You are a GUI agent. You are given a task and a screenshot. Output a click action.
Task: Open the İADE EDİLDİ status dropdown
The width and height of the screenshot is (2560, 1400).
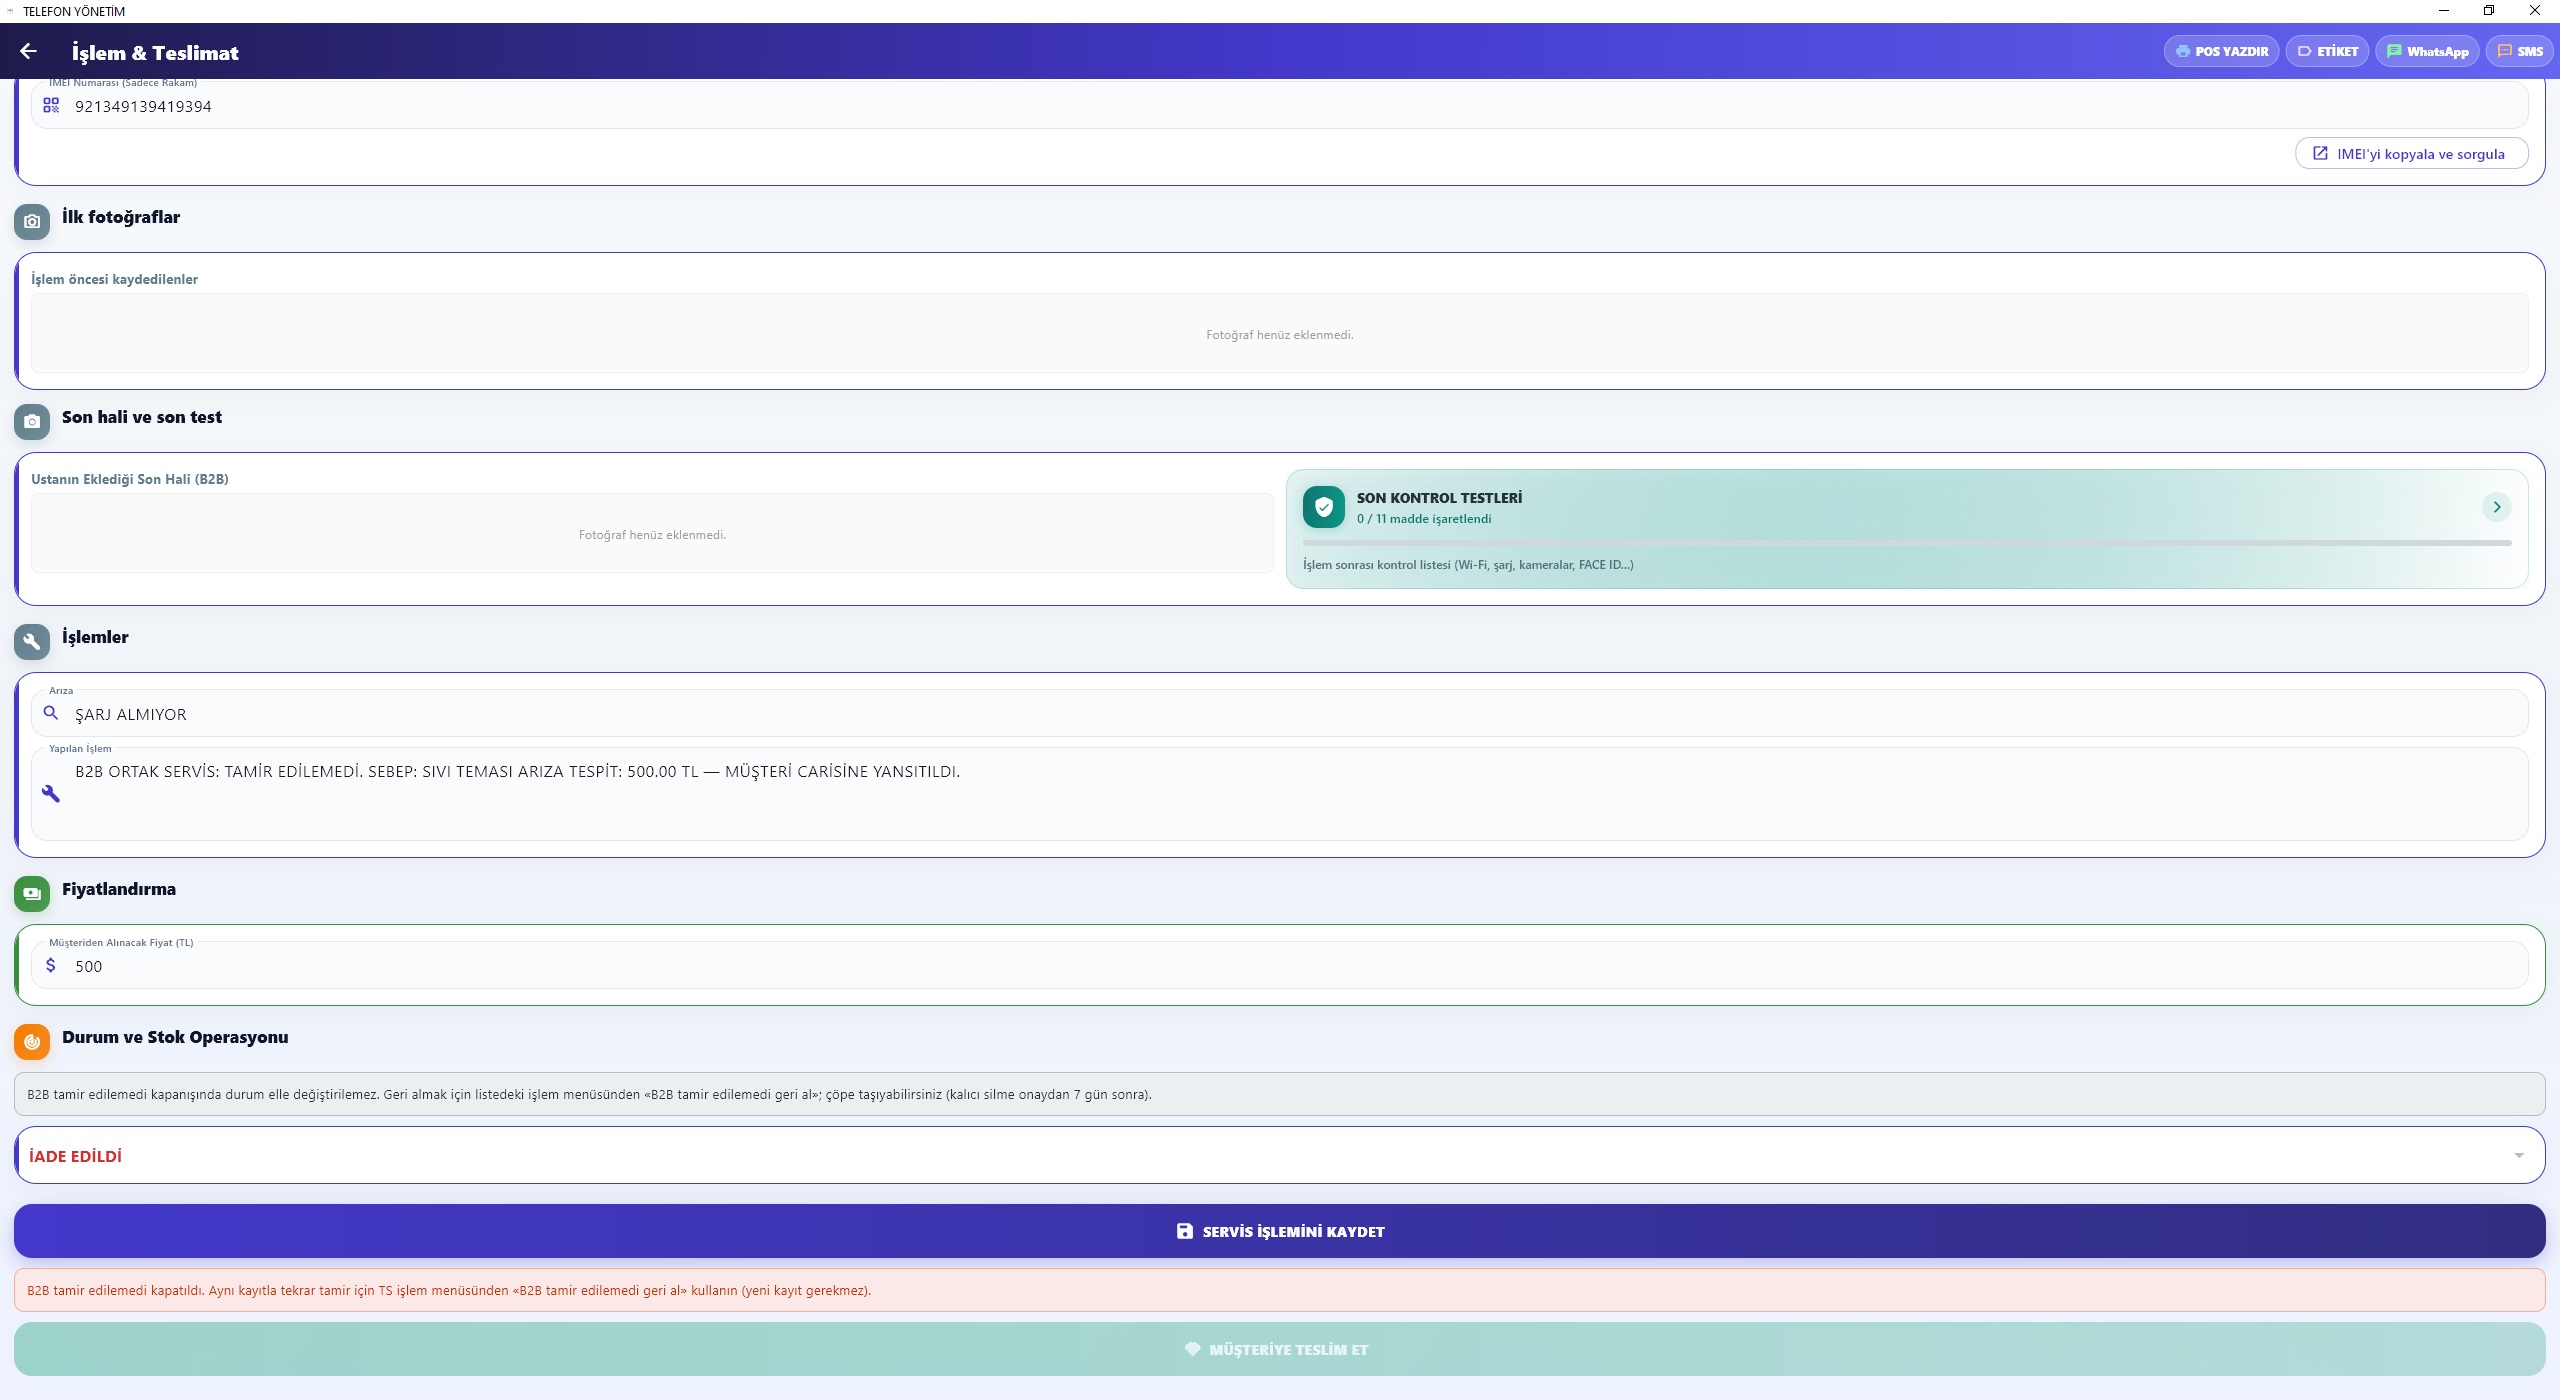pos(1279,1155)
